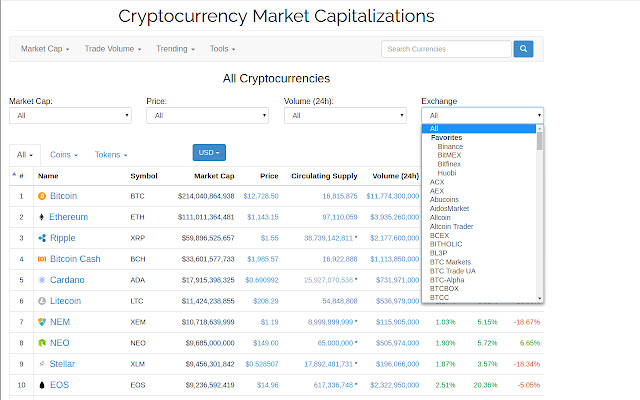Collapse the Exchange filter combo box
Image resolution: width=640 pixels, height=400 pixels.
482,116
